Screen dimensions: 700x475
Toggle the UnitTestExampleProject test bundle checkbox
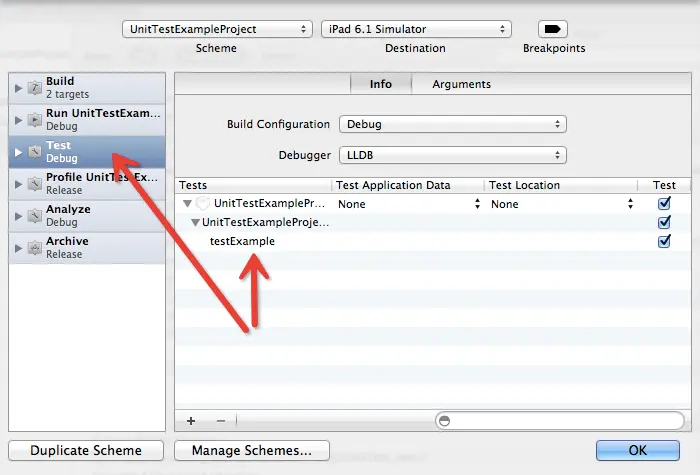click(x=664, y=204)
